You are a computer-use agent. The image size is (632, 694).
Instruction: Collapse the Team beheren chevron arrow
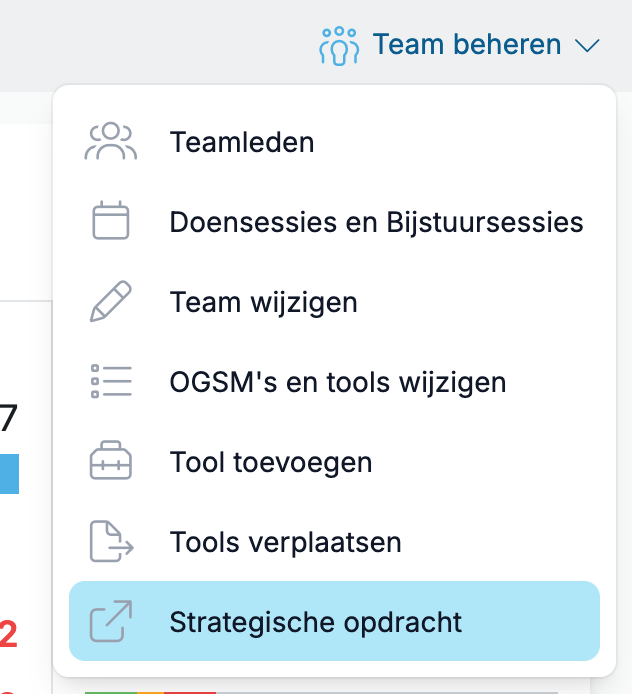pos(587,46)
